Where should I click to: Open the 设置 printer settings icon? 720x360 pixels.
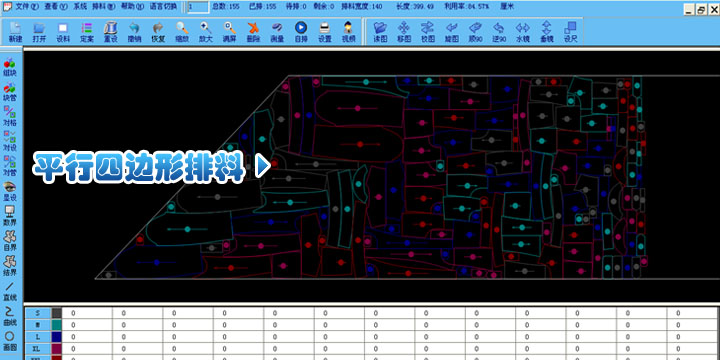pos(325,32)
